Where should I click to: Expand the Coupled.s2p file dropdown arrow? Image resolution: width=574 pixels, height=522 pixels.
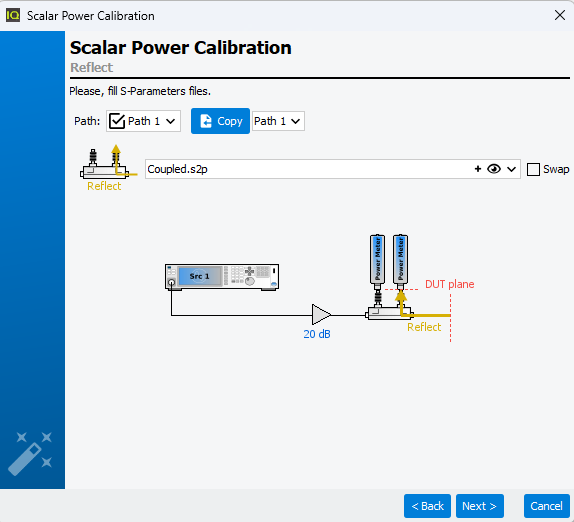[511, 169]
